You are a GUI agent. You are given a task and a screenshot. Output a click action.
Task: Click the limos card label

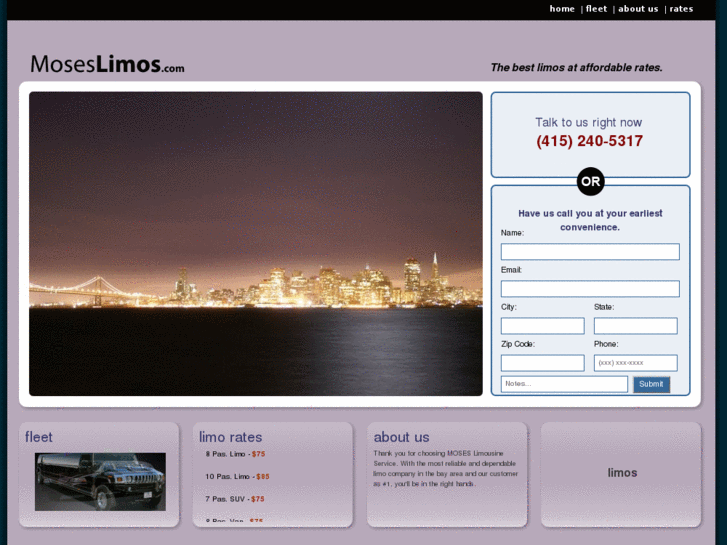(x=622, y=473)
